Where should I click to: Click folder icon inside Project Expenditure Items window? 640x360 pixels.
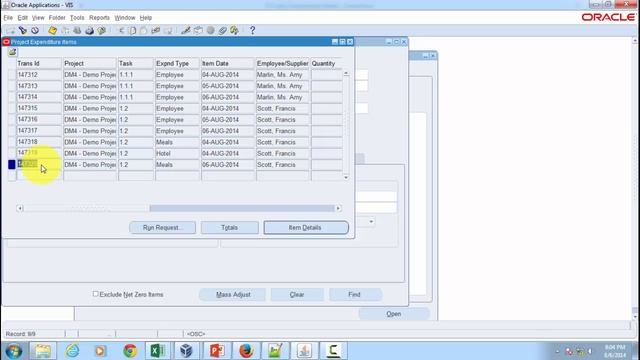point(12,52)
